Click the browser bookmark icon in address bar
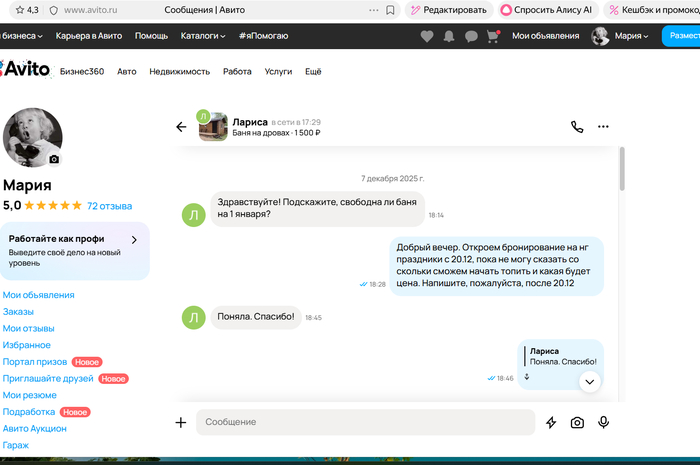The image size is (700, 465). [x=390, y=10]
